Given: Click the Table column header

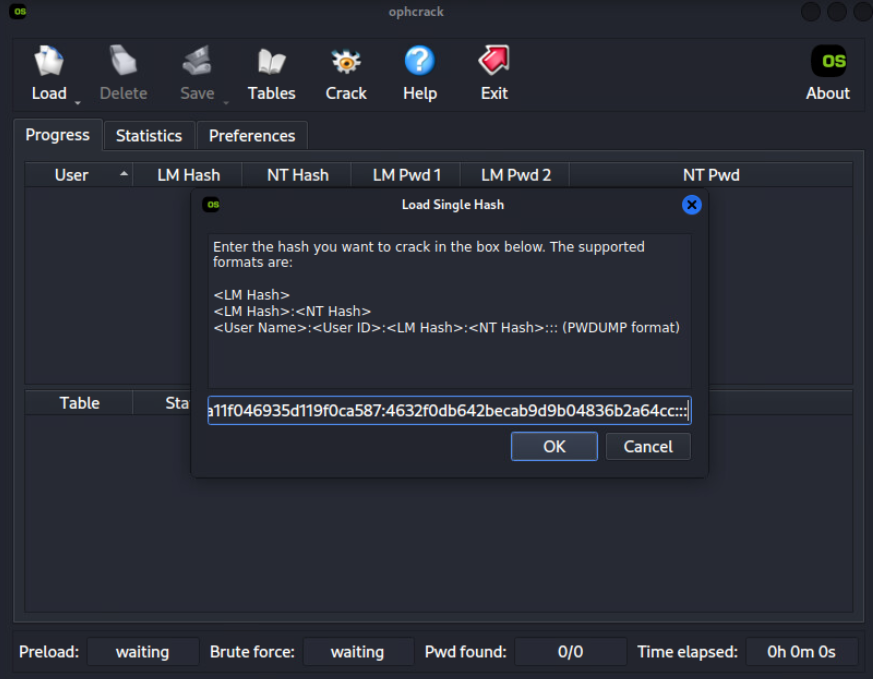Looking at the screenshot, I should click(79, 403).
